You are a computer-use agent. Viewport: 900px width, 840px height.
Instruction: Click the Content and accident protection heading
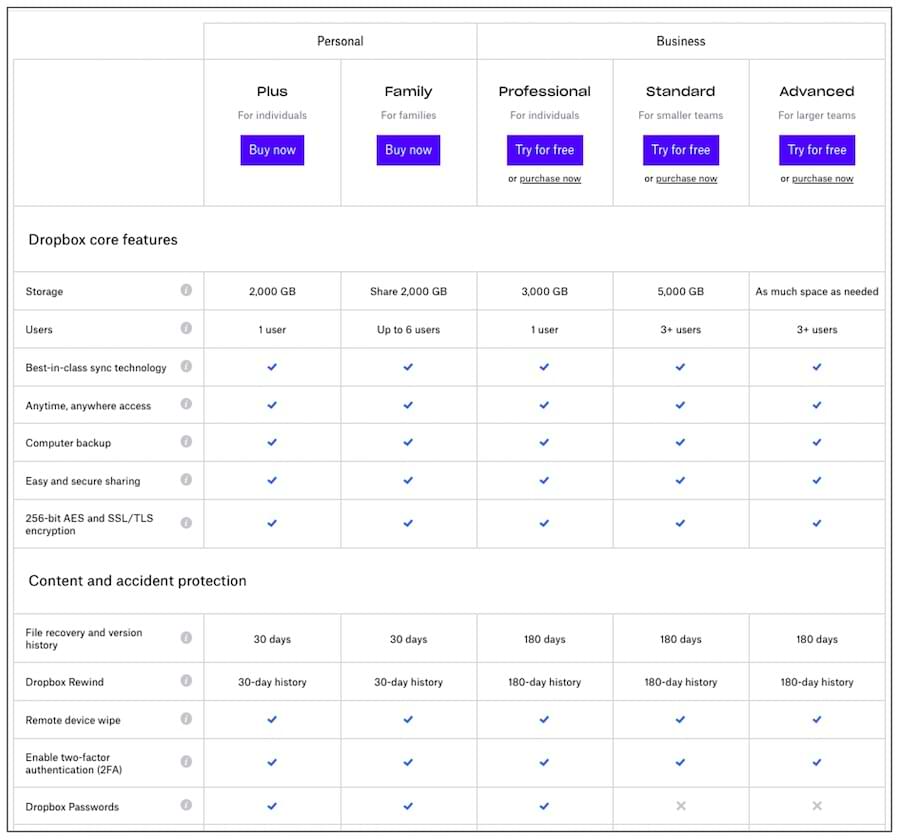pyautogui.click(x=138, y=581)
